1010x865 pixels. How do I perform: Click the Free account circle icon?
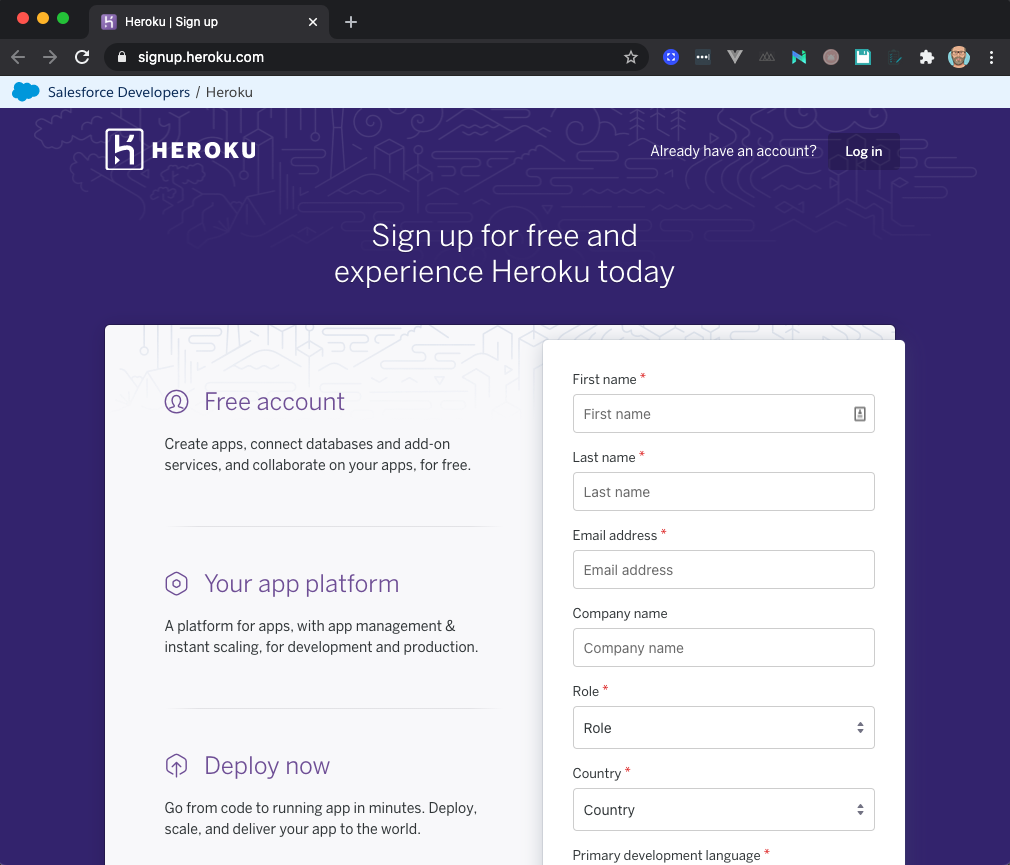tap(177, 401)
